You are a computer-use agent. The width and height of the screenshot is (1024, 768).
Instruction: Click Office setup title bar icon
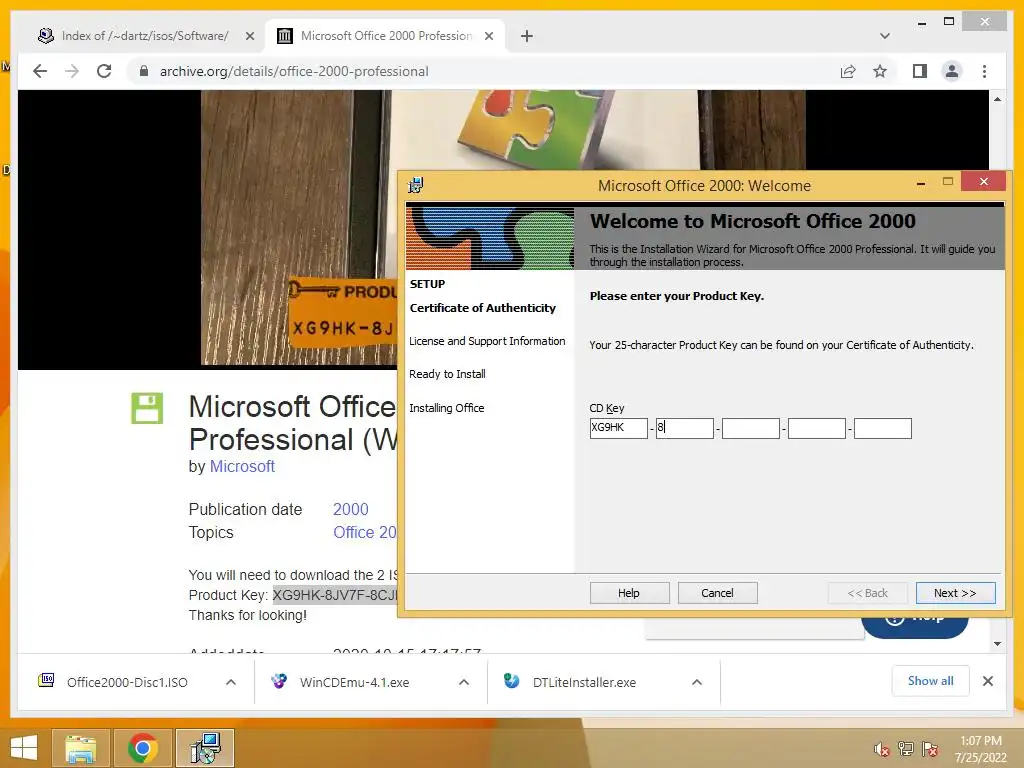coord(416,185)
